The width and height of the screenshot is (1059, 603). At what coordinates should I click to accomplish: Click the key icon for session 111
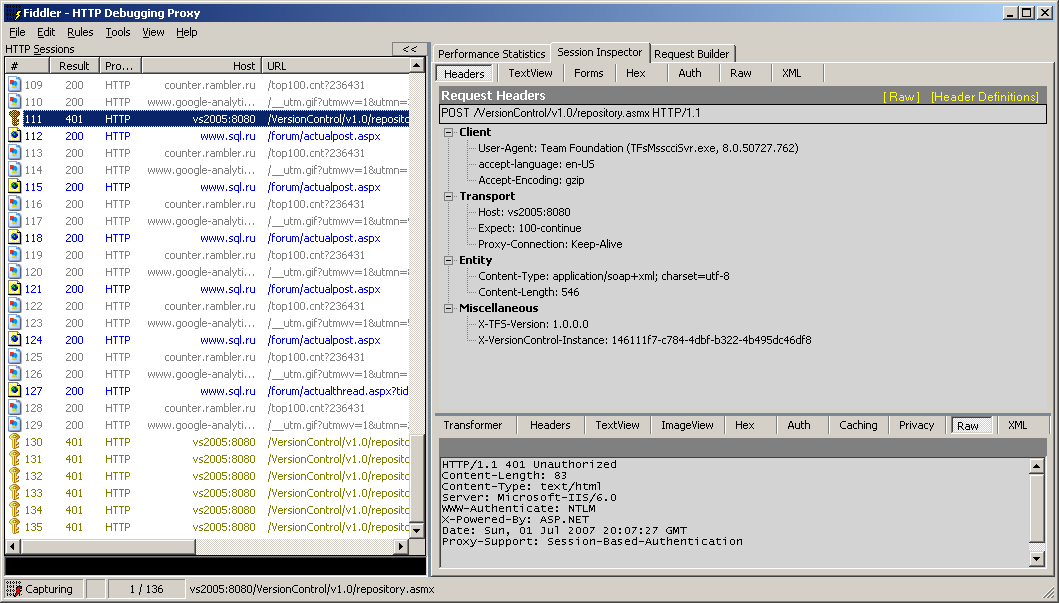coord(14,119)
